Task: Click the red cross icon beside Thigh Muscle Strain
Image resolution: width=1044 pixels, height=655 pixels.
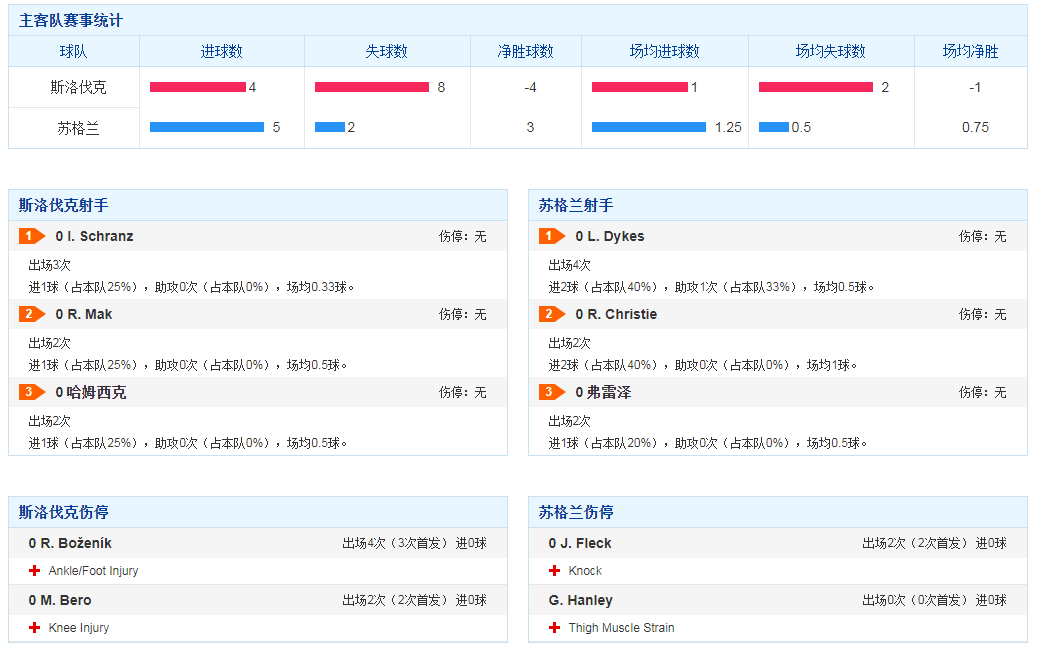Action: [555, 628]
